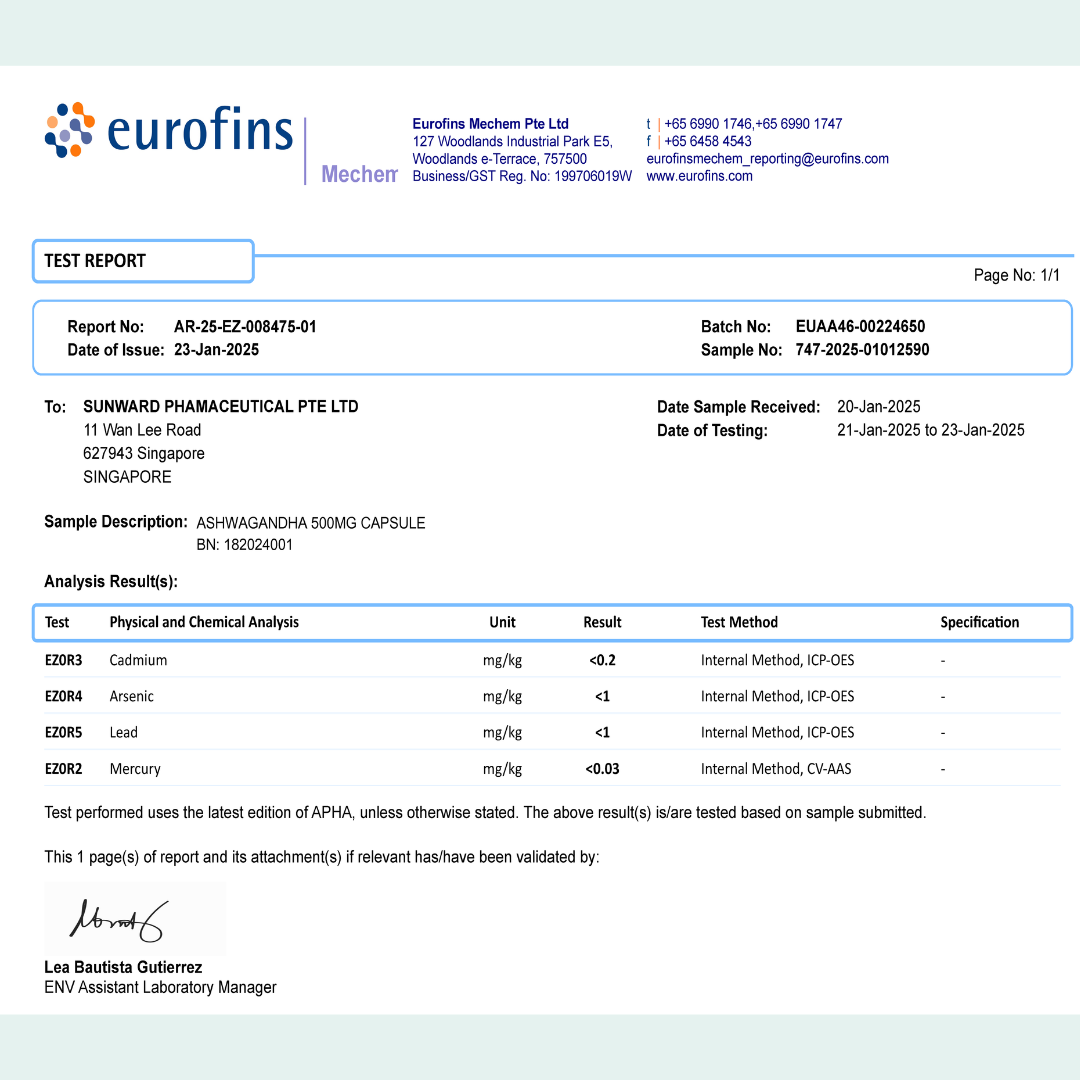Viewport: 1080px width, 1080px height.
Task: Click the purple Mechem brand text
Action: coord(360,174)
